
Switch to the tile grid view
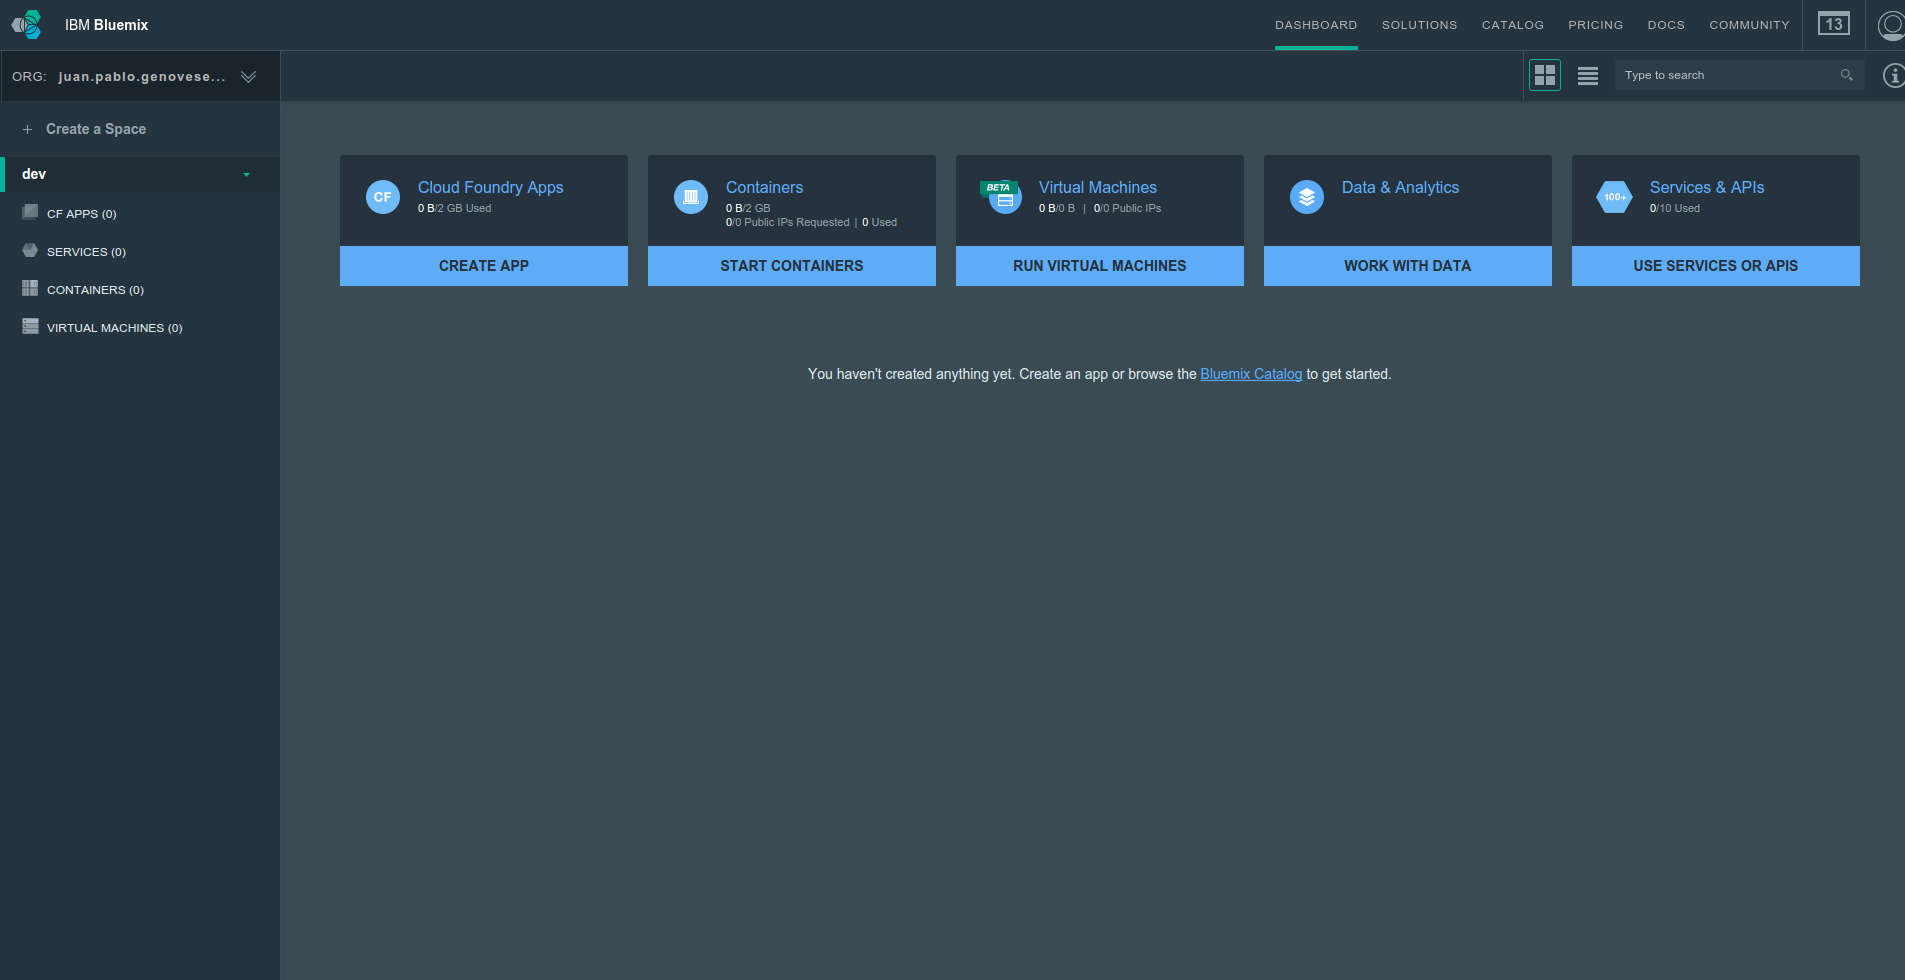click(x=1545, y=75)
